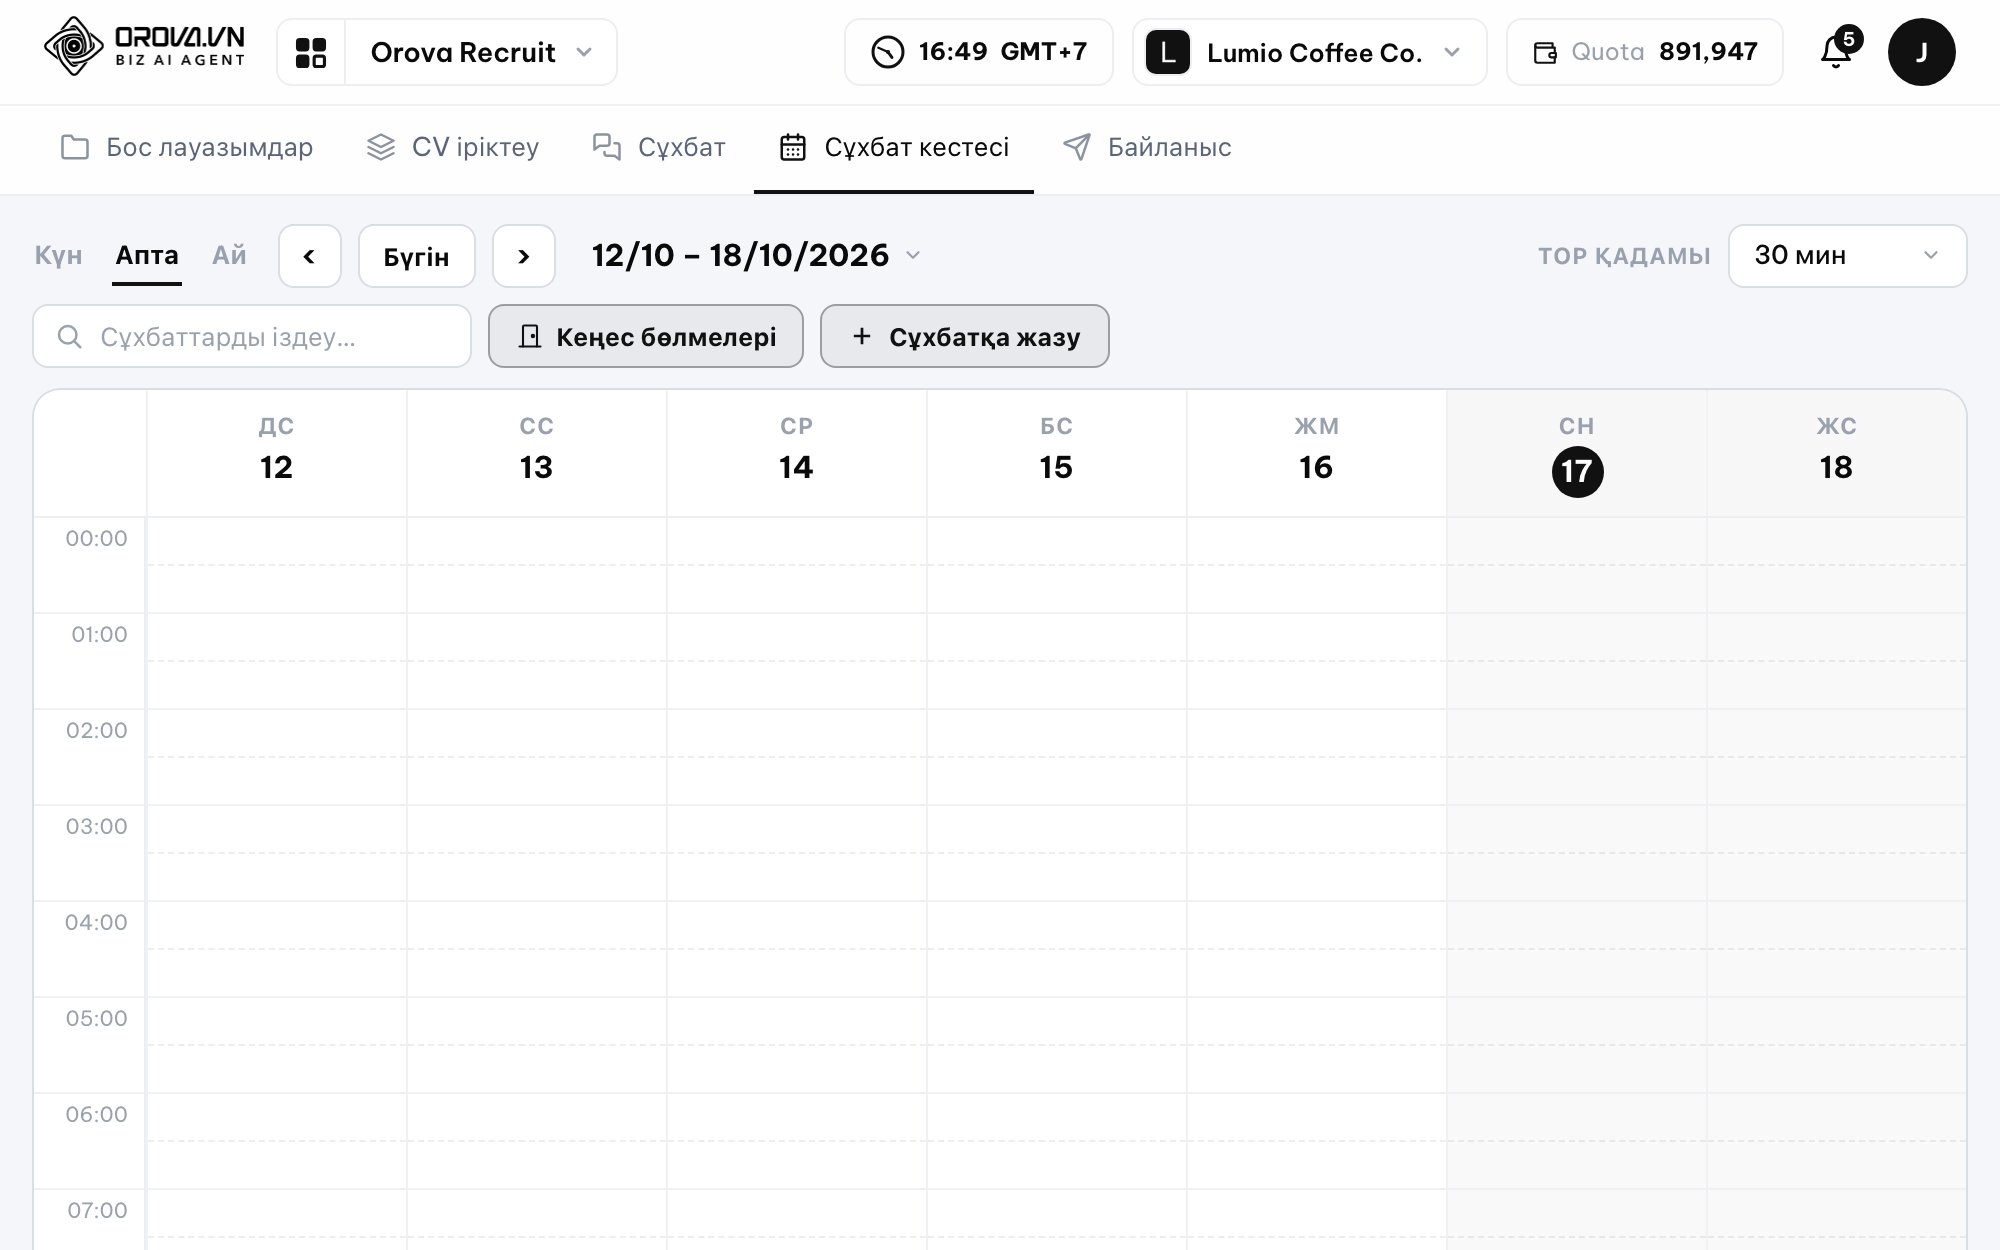Screen dimensions: 2000x1250
Task: Select day header ЖС 18
Action: (x=1837, y=452)
